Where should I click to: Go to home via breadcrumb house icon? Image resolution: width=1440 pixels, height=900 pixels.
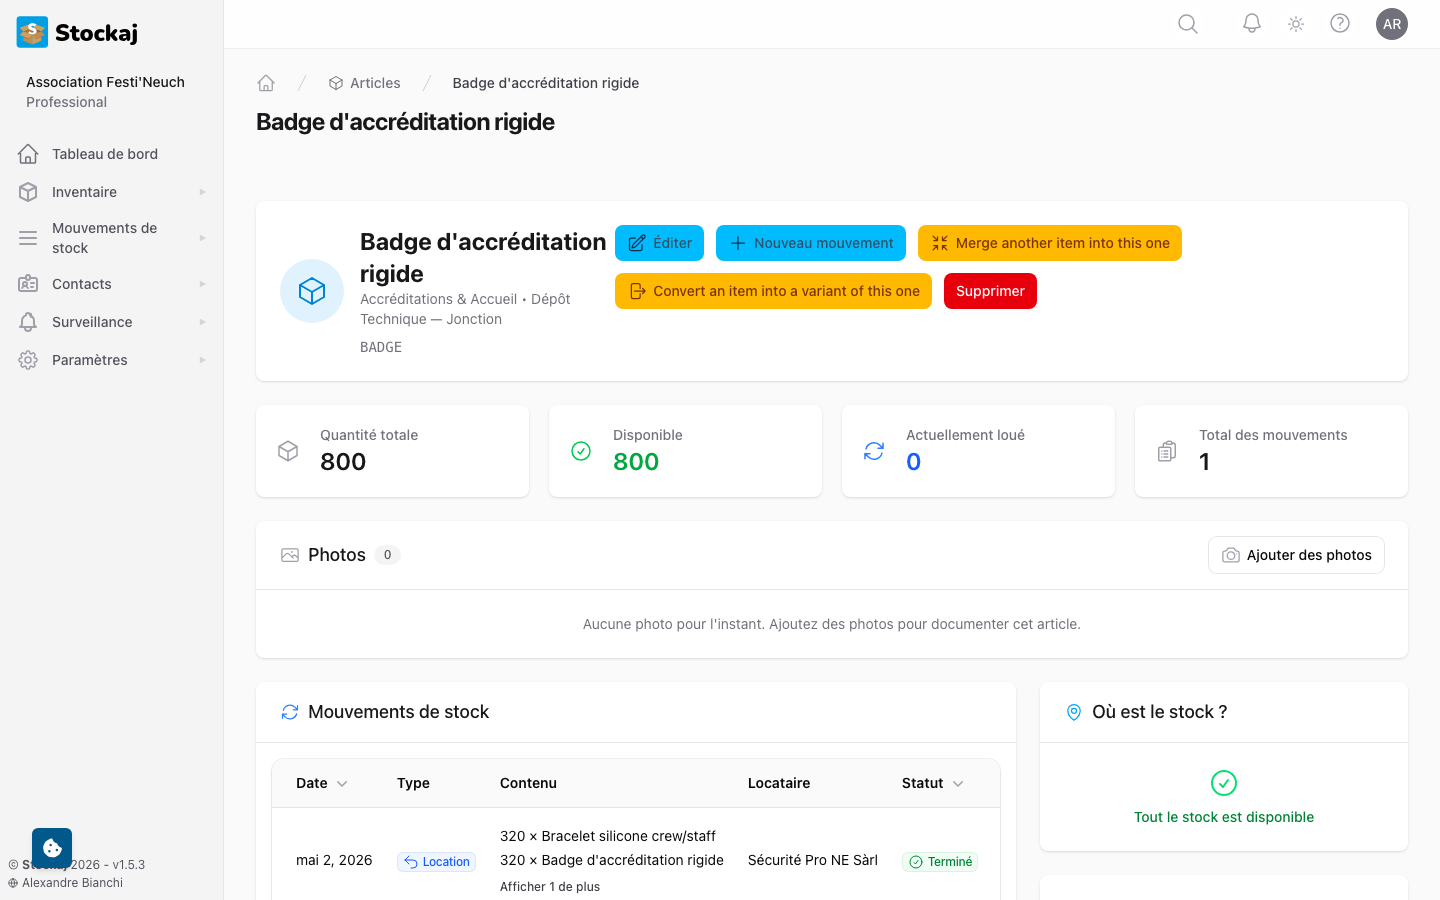point(266,83)
